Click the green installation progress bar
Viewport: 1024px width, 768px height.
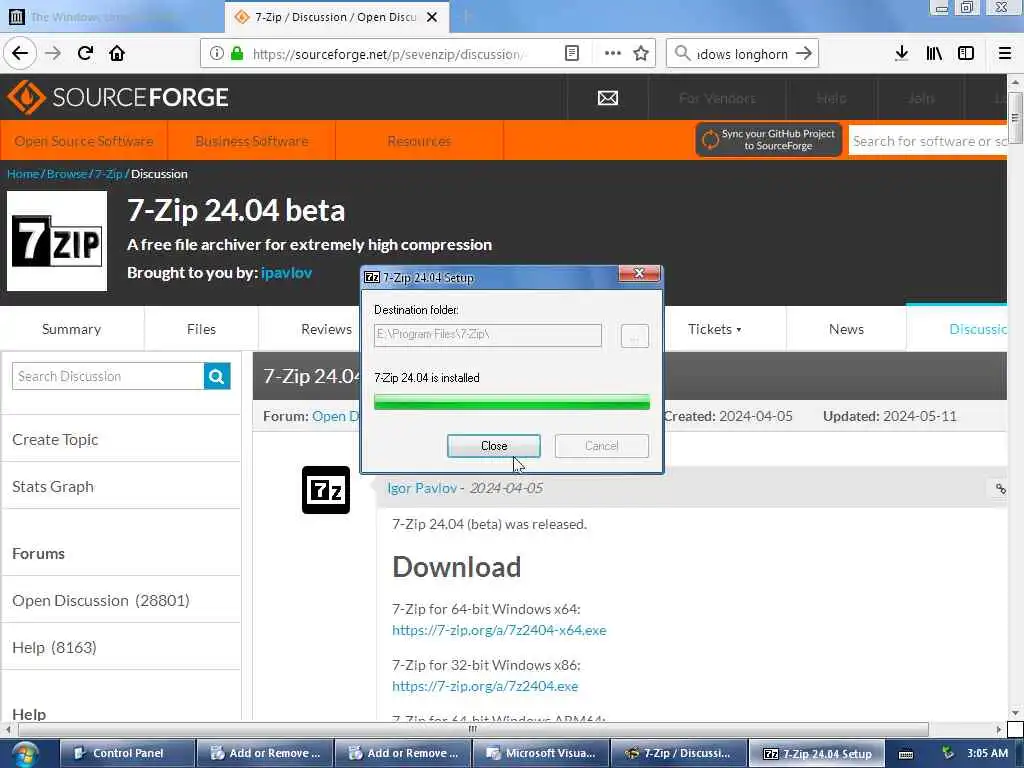point(511,402)
